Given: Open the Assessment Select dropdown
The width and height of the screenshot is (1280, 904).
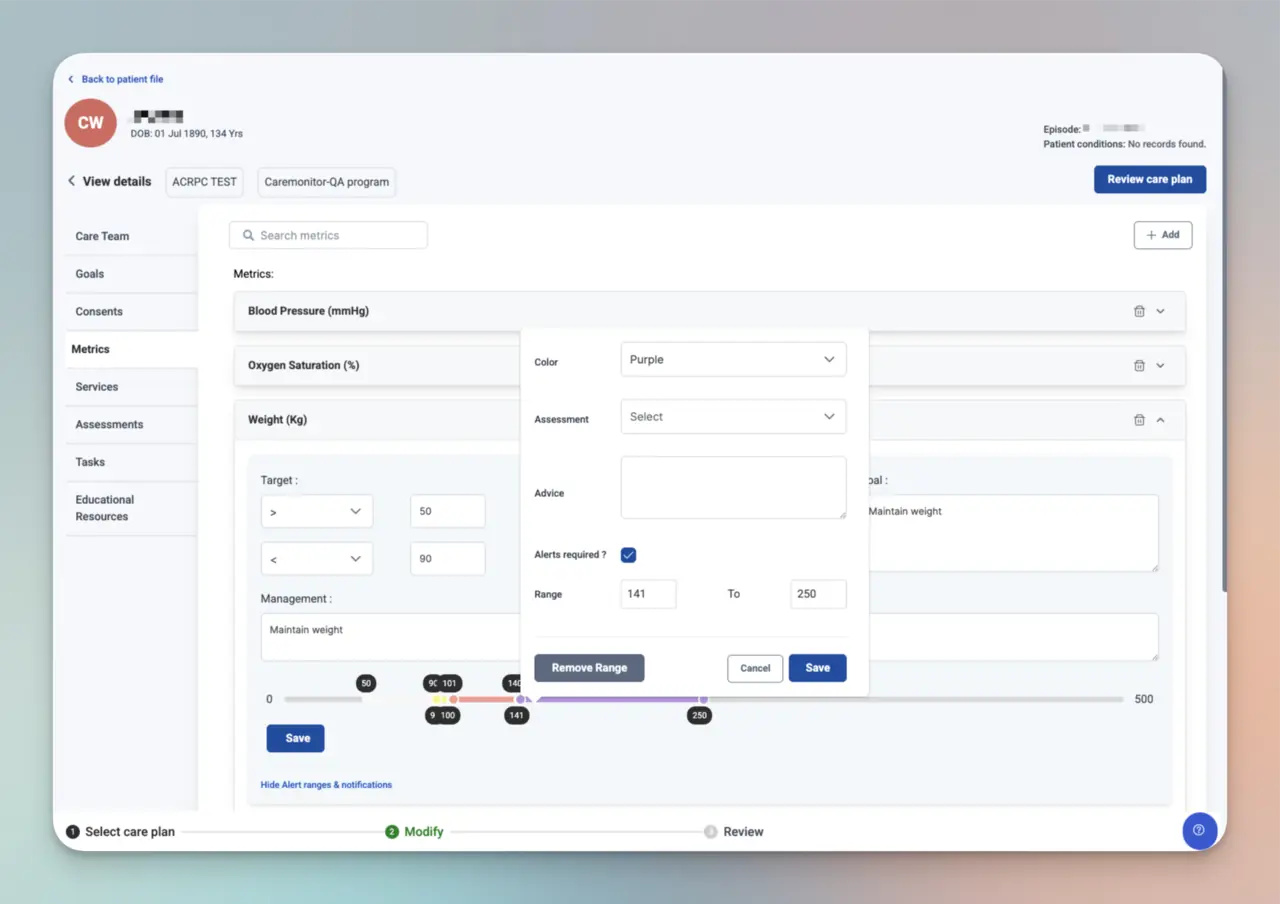Looking at the screenshot, I should pos(733,417).
